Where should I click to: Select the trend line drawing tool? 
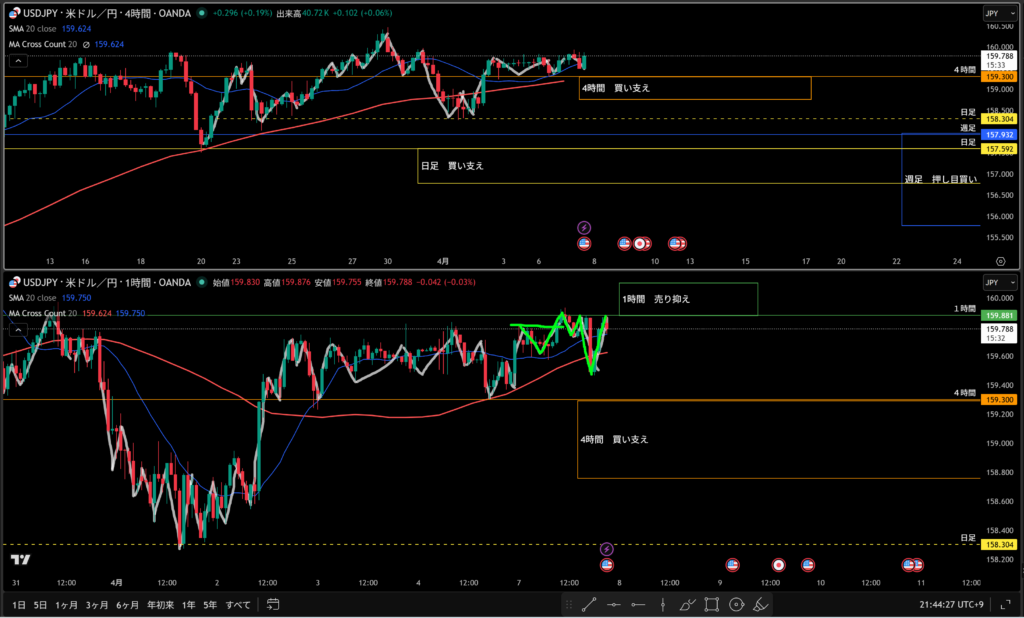tap(589, 604)
